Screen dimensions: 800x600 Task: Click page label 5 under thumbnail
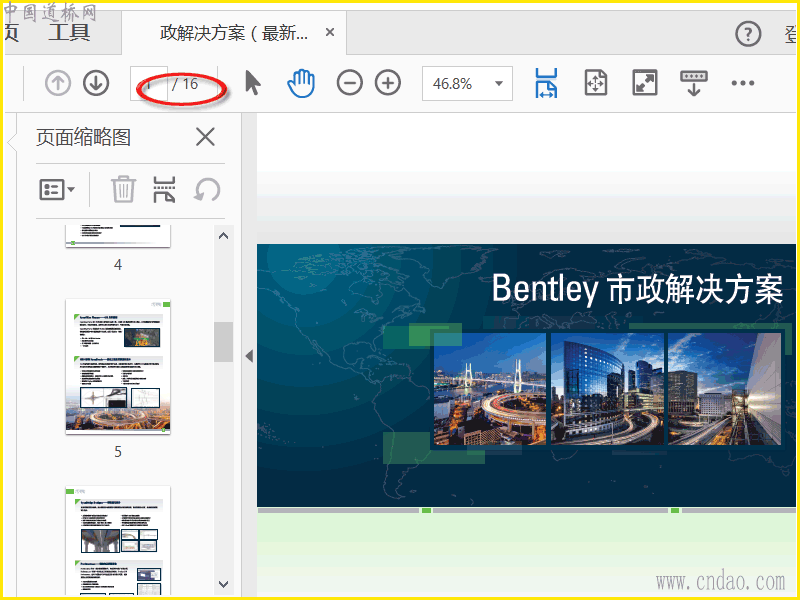(x=118, y=452)
